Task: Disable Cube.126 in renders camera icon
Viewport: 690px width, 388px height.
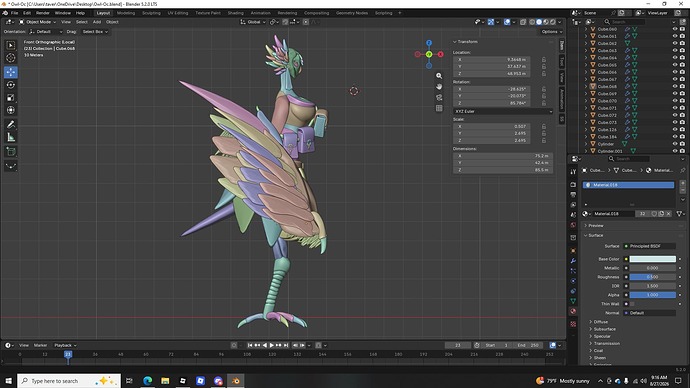Action: click(x=682, y=130)
